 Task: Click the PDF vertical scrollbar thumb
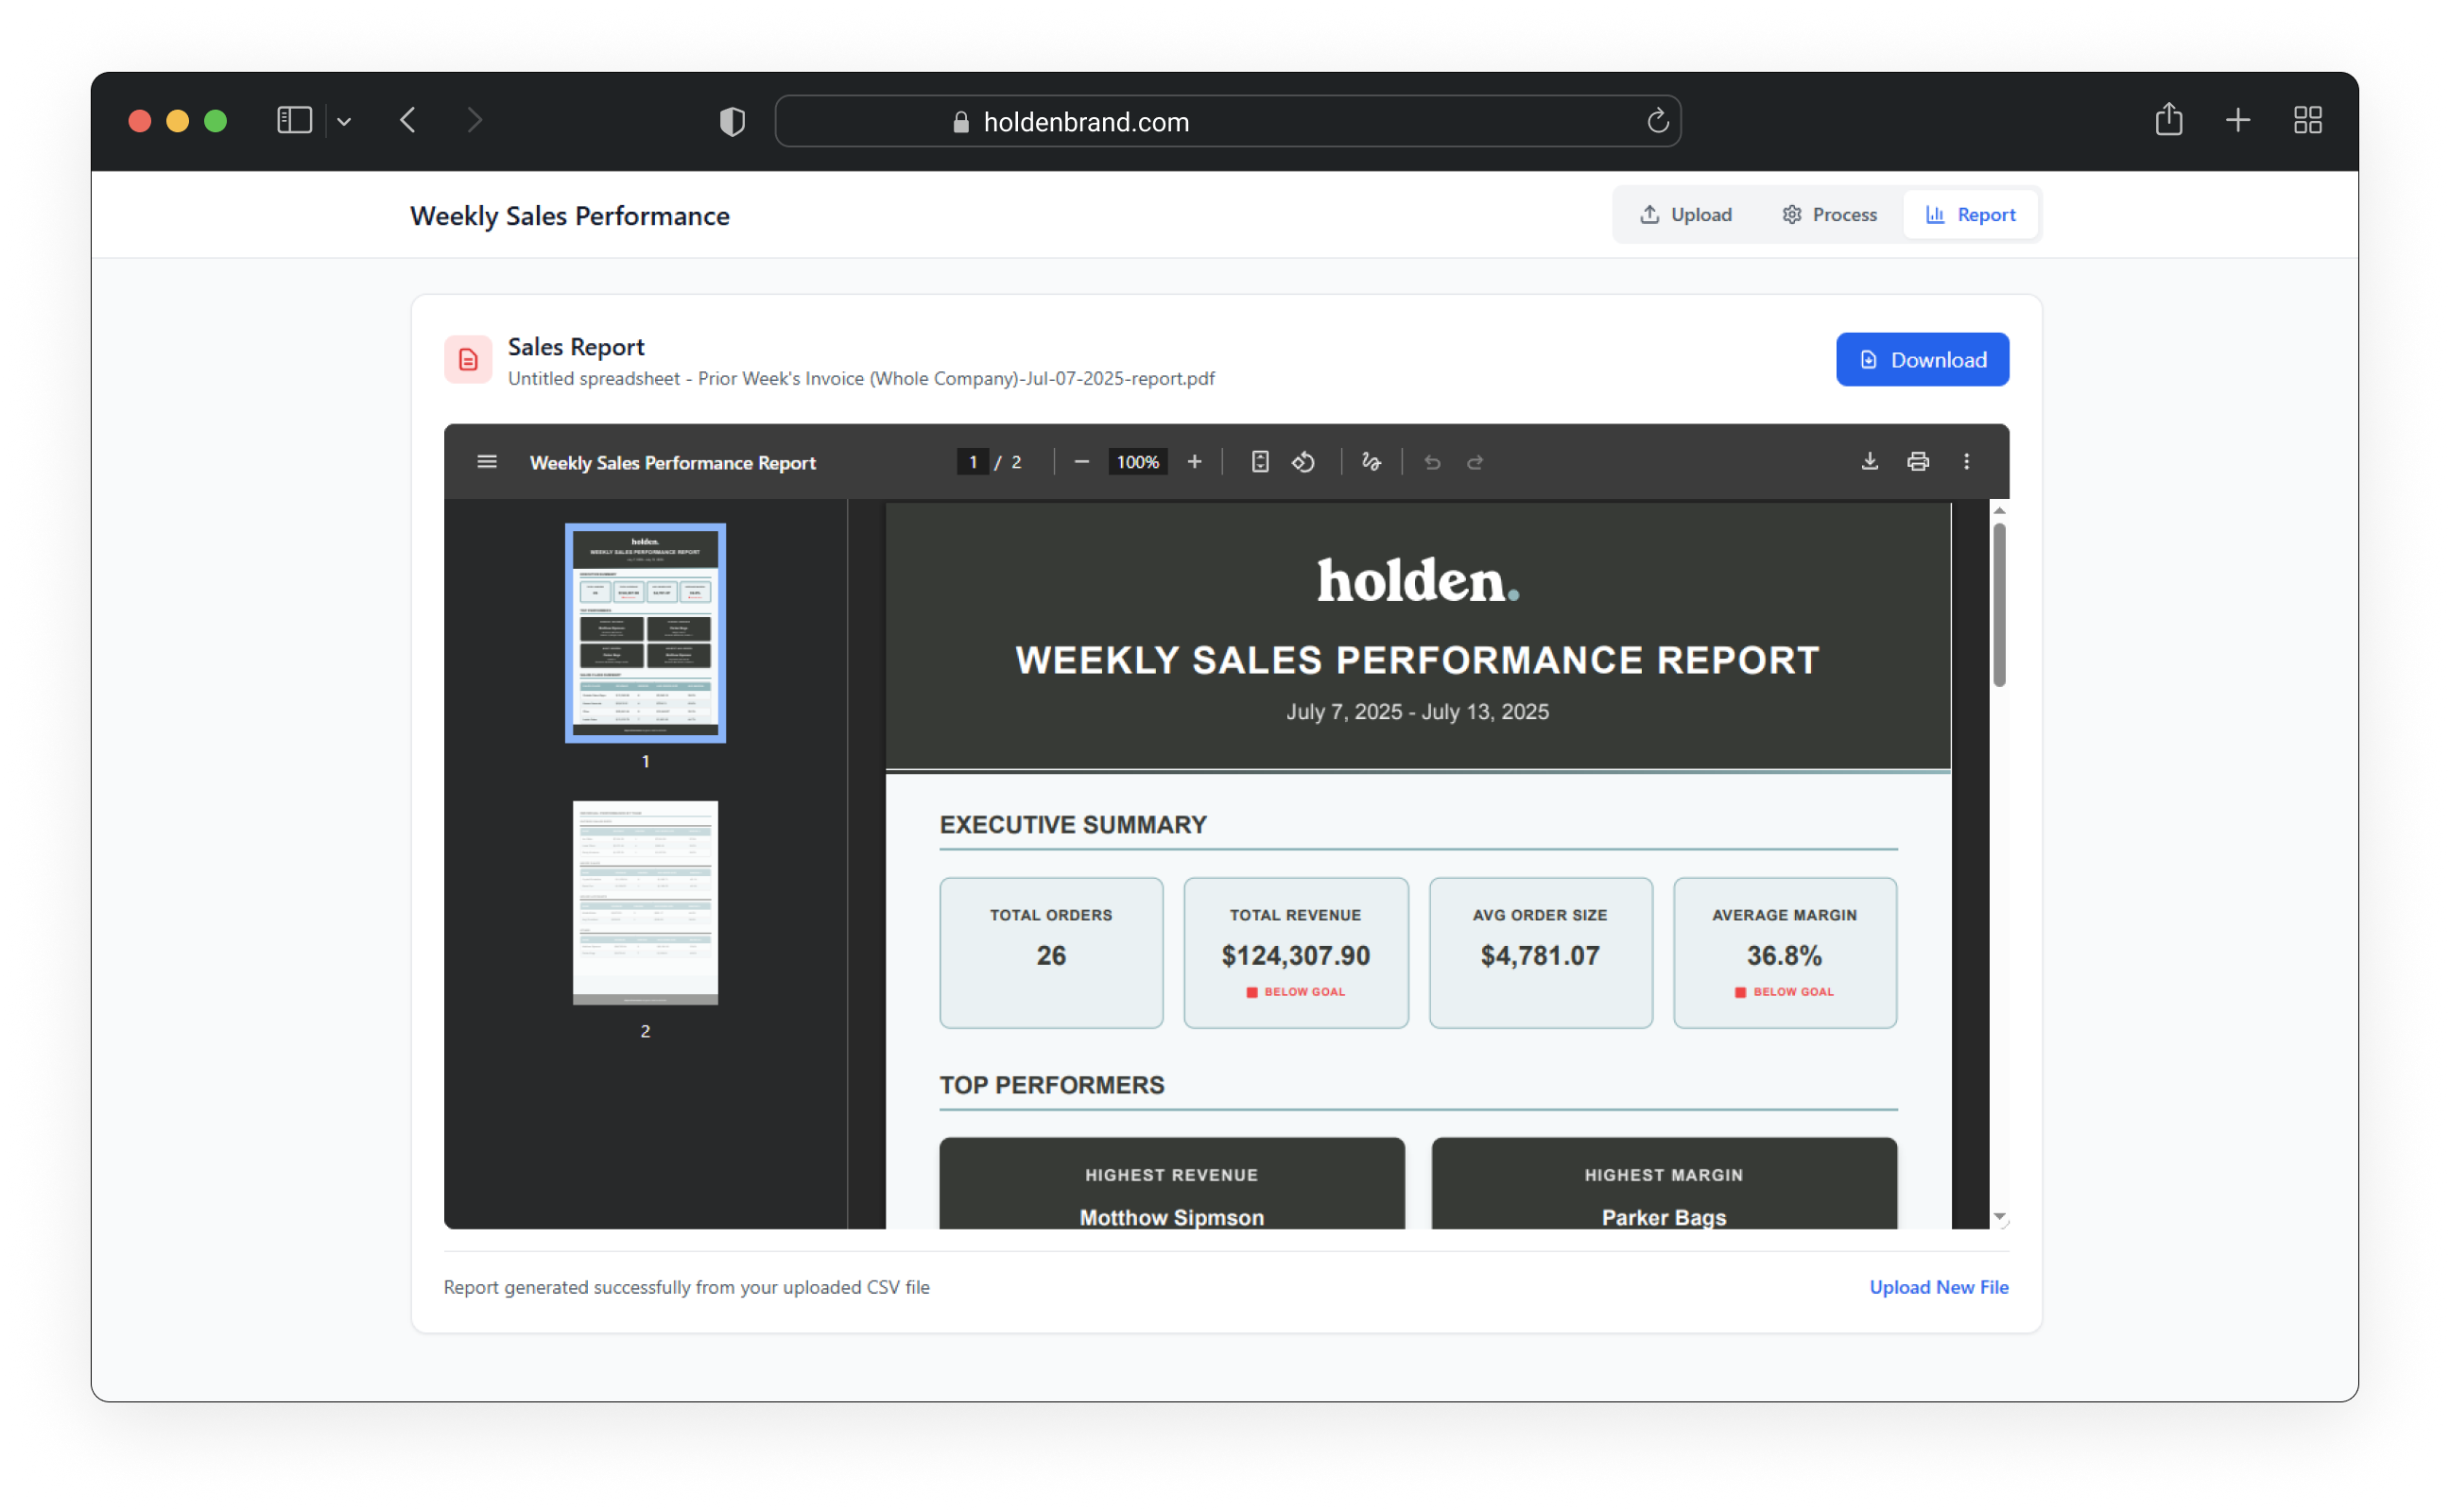click(1999, 605)
